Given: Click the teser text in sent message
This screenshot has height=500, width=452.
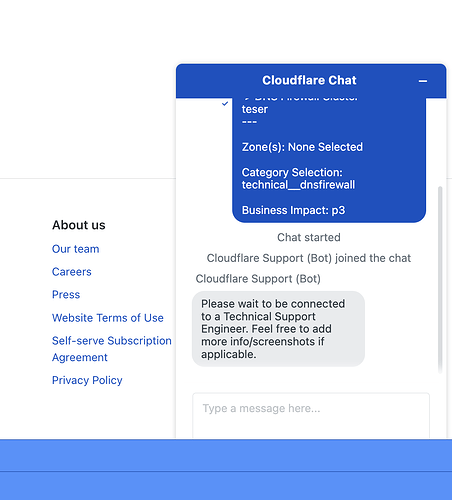Looking at the screenshot, I should [x=255, y=109].
